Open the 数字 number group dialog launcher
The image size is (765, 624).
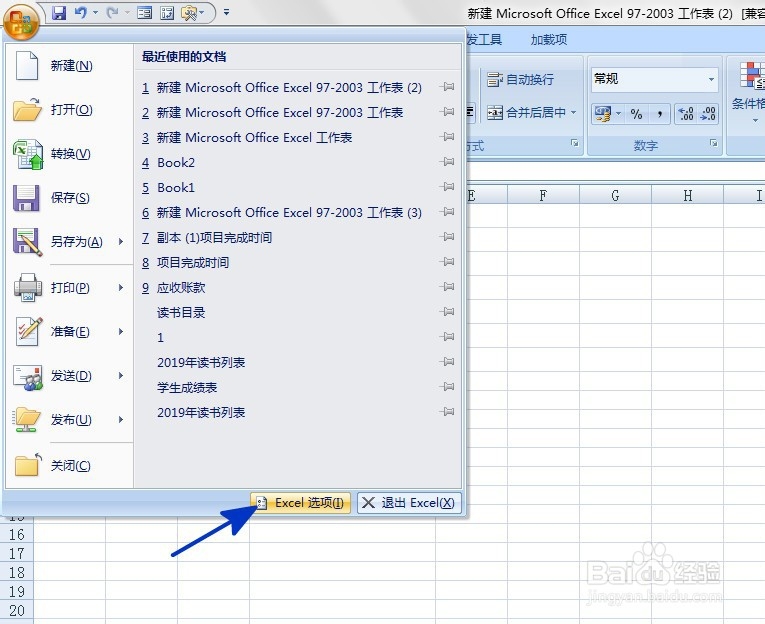tap(714, 143)
